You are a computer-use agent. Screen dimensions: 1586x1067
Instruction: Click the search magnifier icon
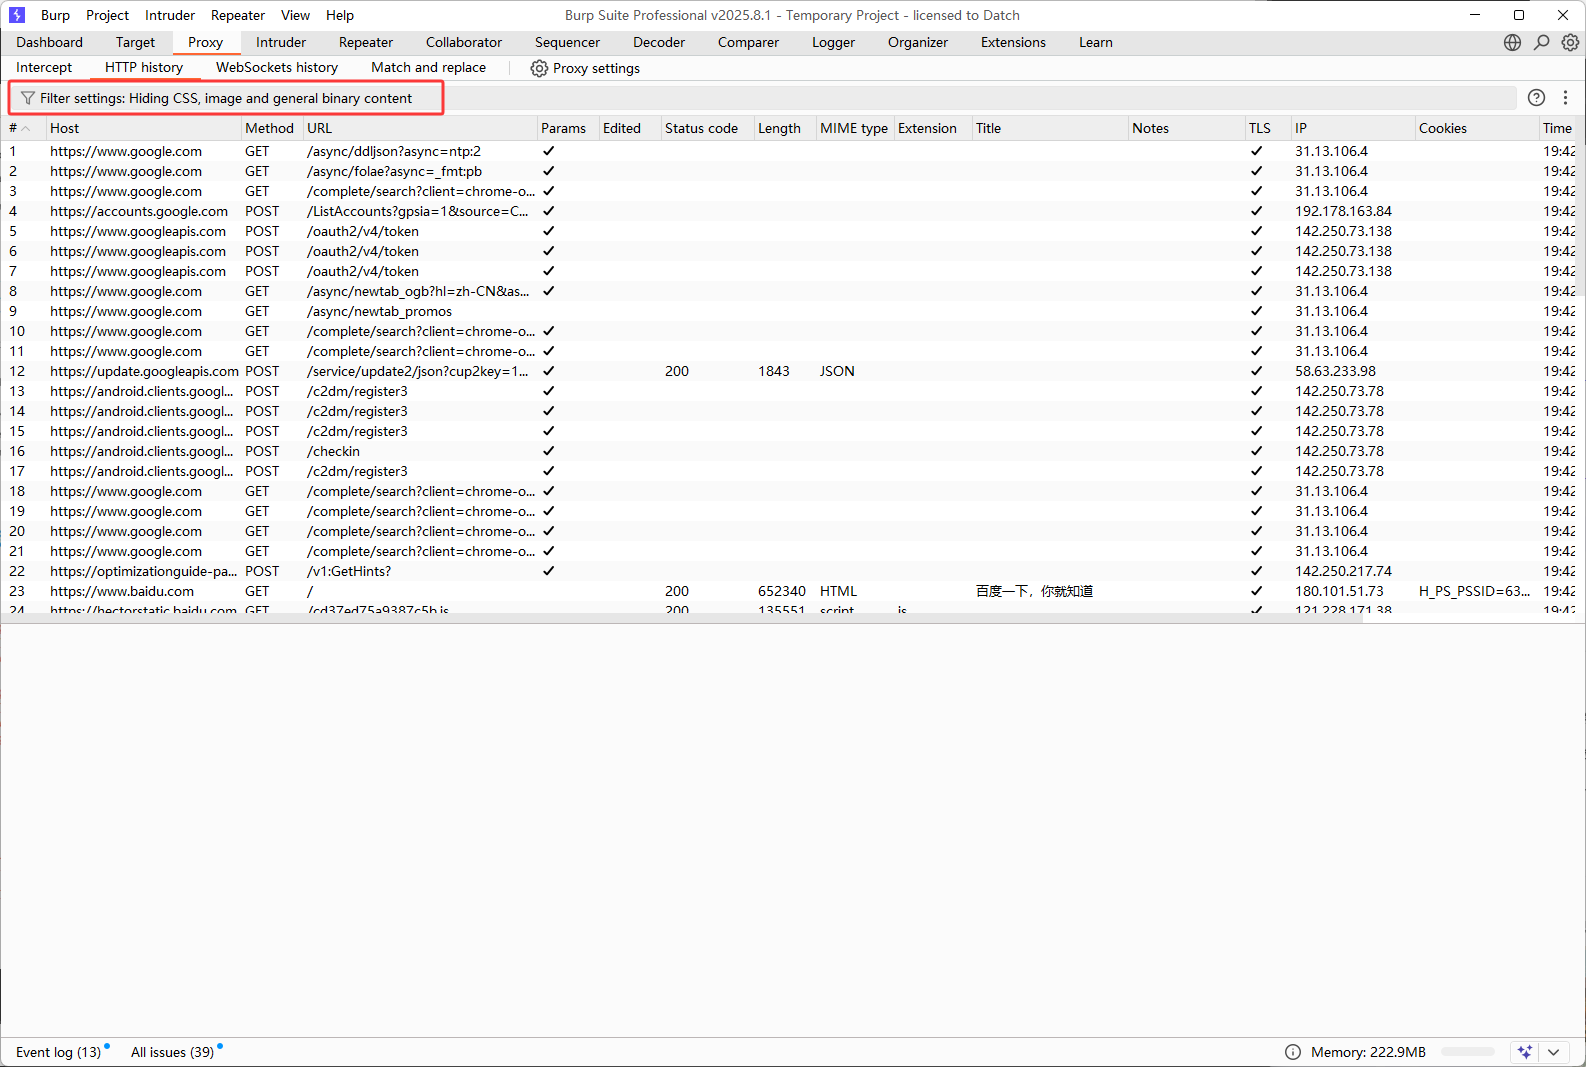click(x=1542, y=42)
